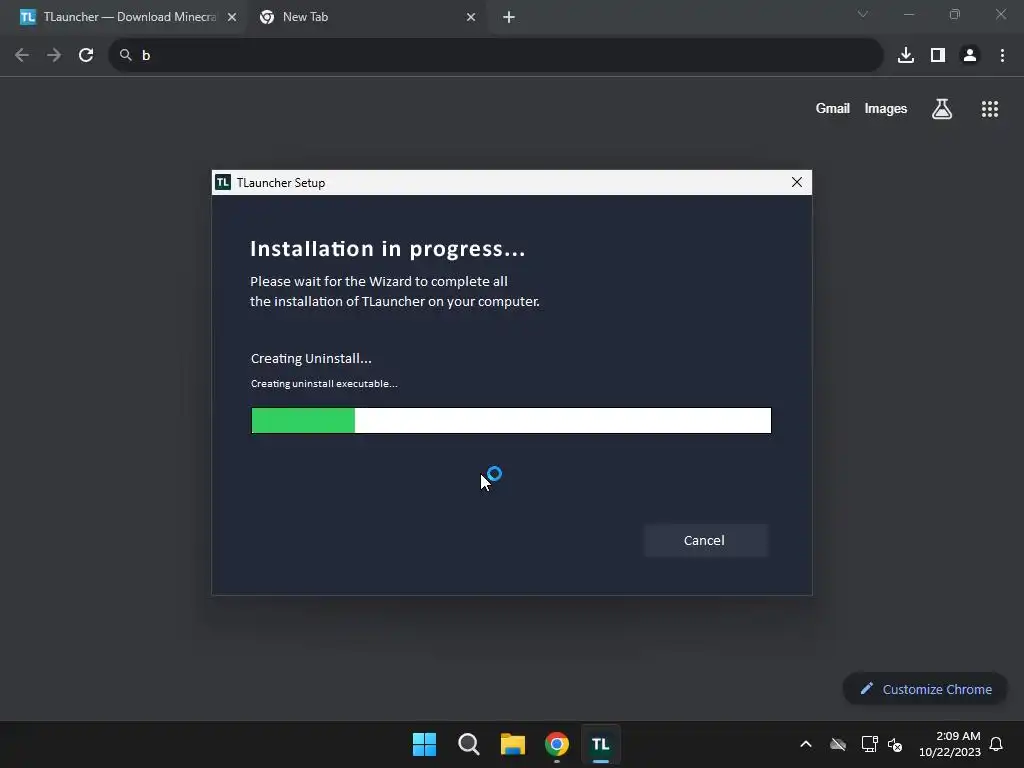Image resolution: width=1024 pixels, height=768 pixels.
Task: Click 'Installation in progress...' heading
Action: 388,249
